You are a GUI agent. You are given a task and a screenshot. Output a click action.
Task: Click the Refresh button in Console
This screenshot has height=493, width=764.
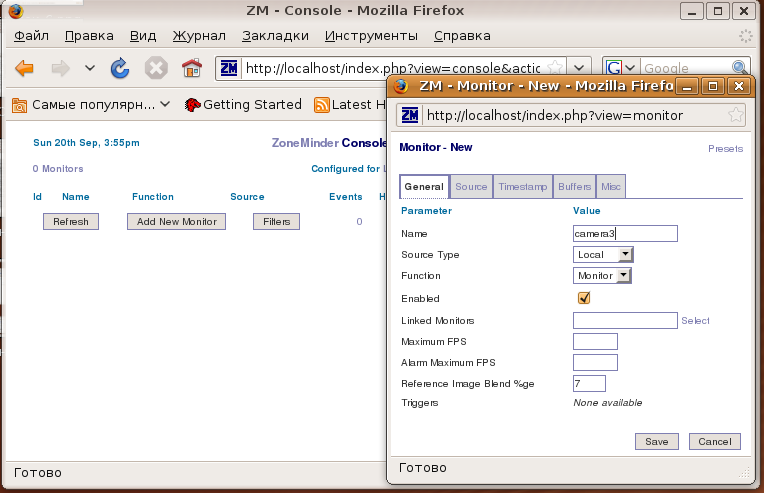(x=71, y=222)
